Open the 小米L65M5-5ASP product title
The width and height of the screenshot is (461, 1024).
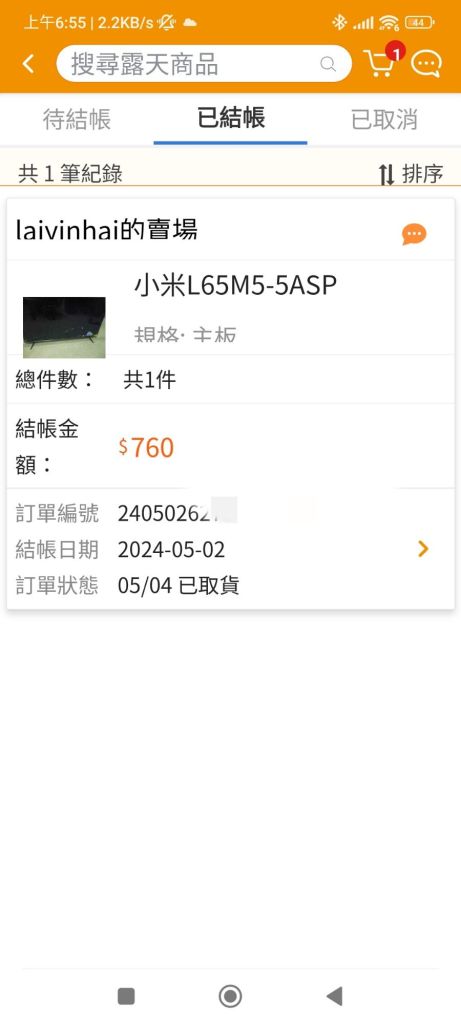point(236,285)
